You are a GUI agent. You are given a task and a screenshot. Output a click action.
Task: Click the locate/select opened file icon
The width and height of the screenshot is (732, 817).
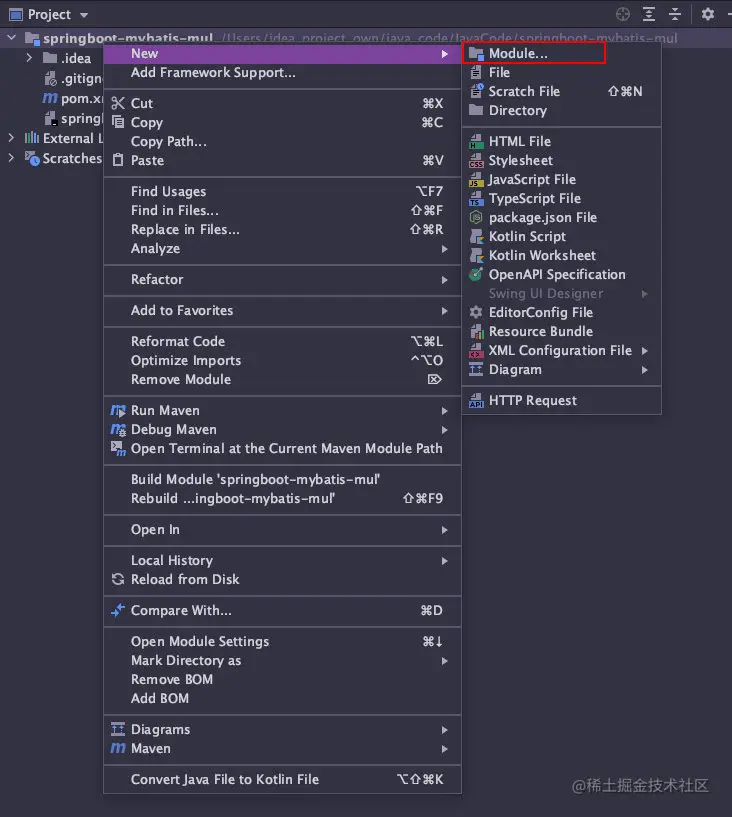623,14
